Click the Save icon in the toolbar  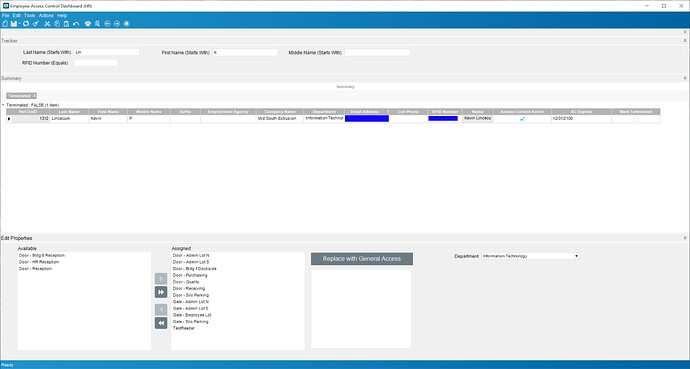tap(14, 24)
